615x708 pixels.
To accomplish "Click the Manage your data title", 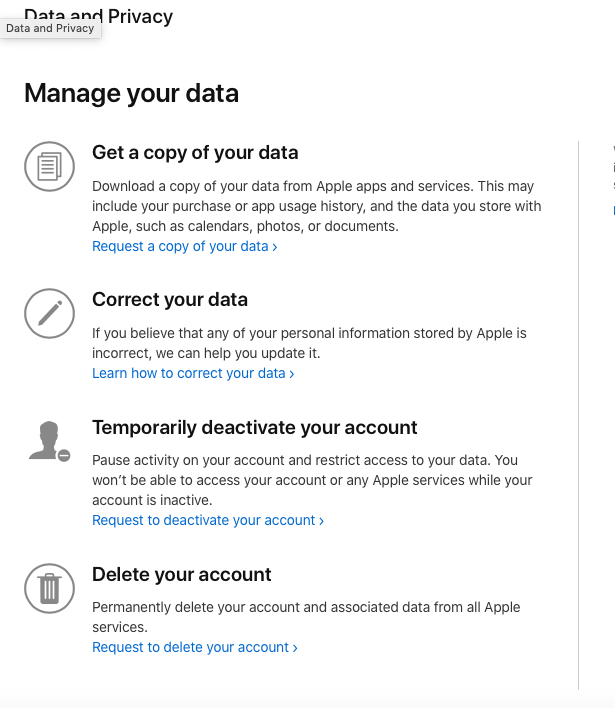I will click(131, 94).
